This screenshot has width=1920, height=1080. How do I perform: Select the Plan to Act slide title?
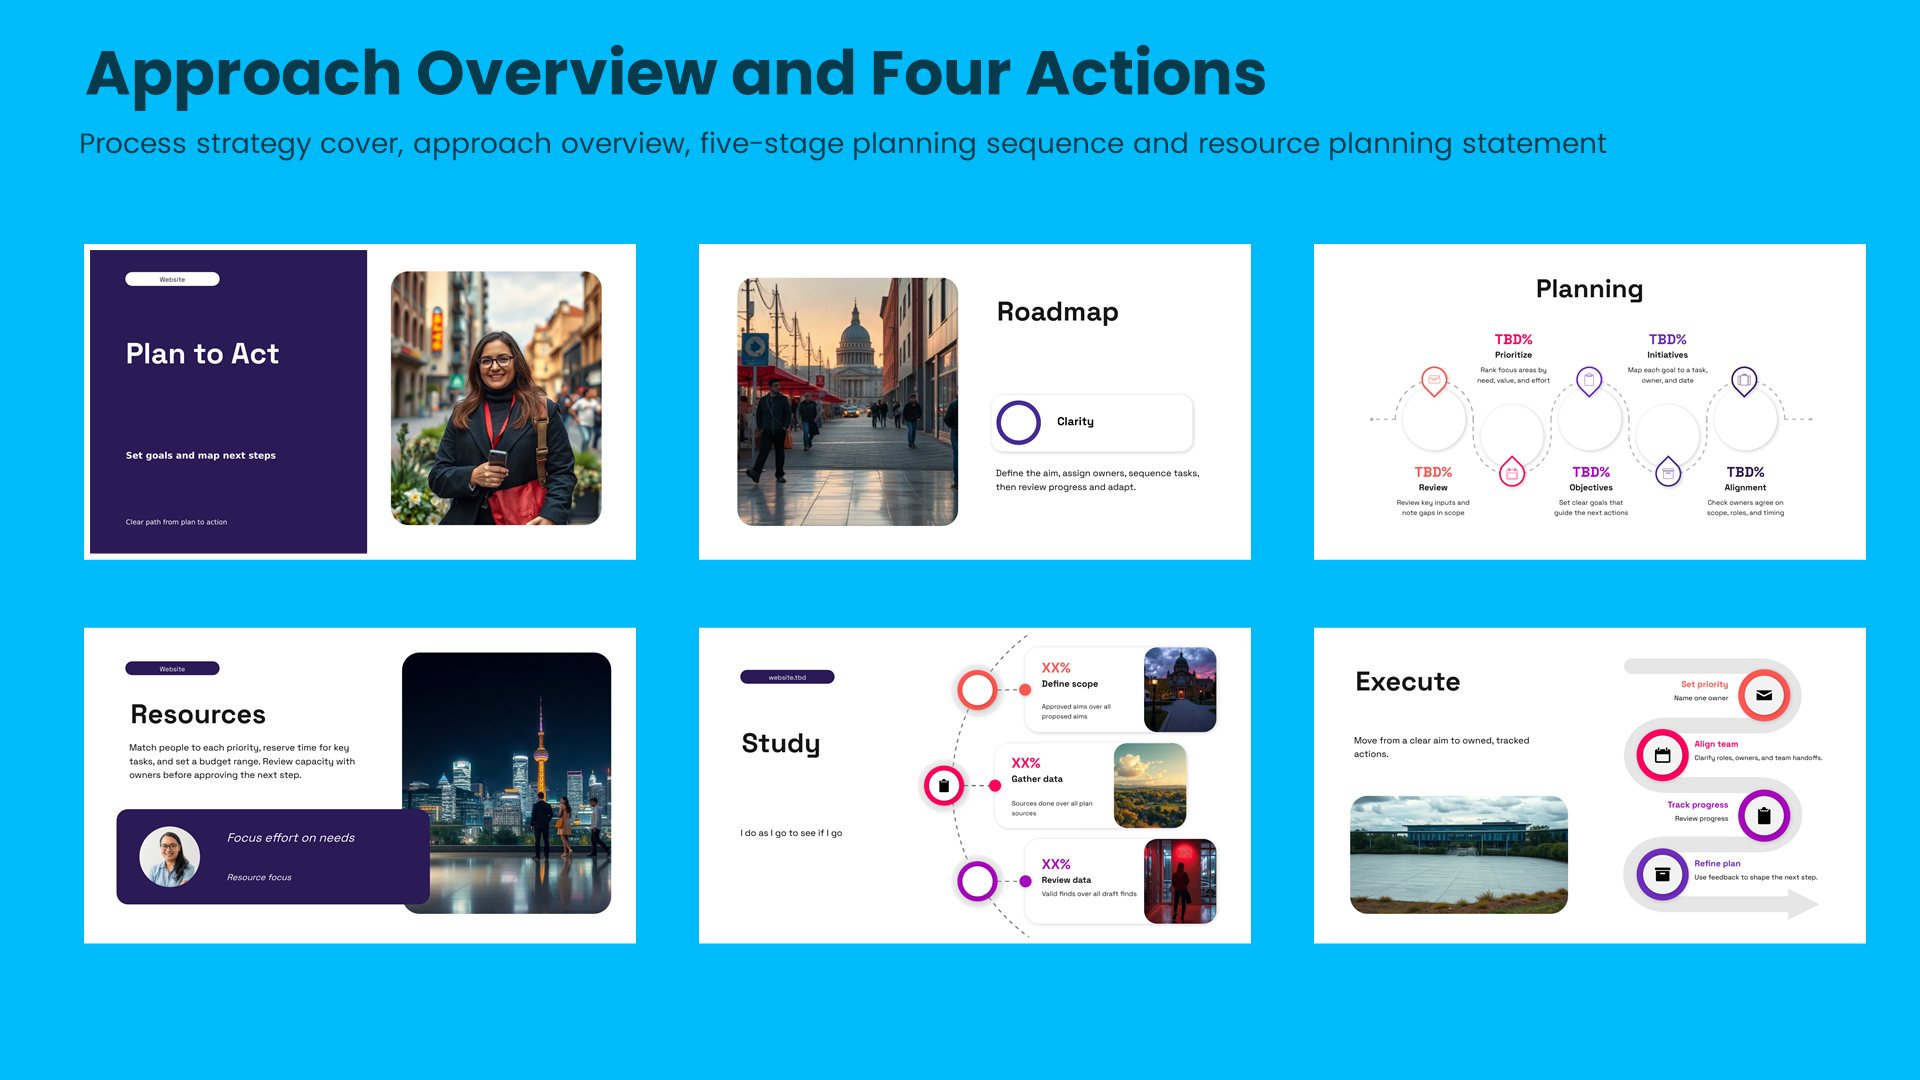(x=202, y=354)
